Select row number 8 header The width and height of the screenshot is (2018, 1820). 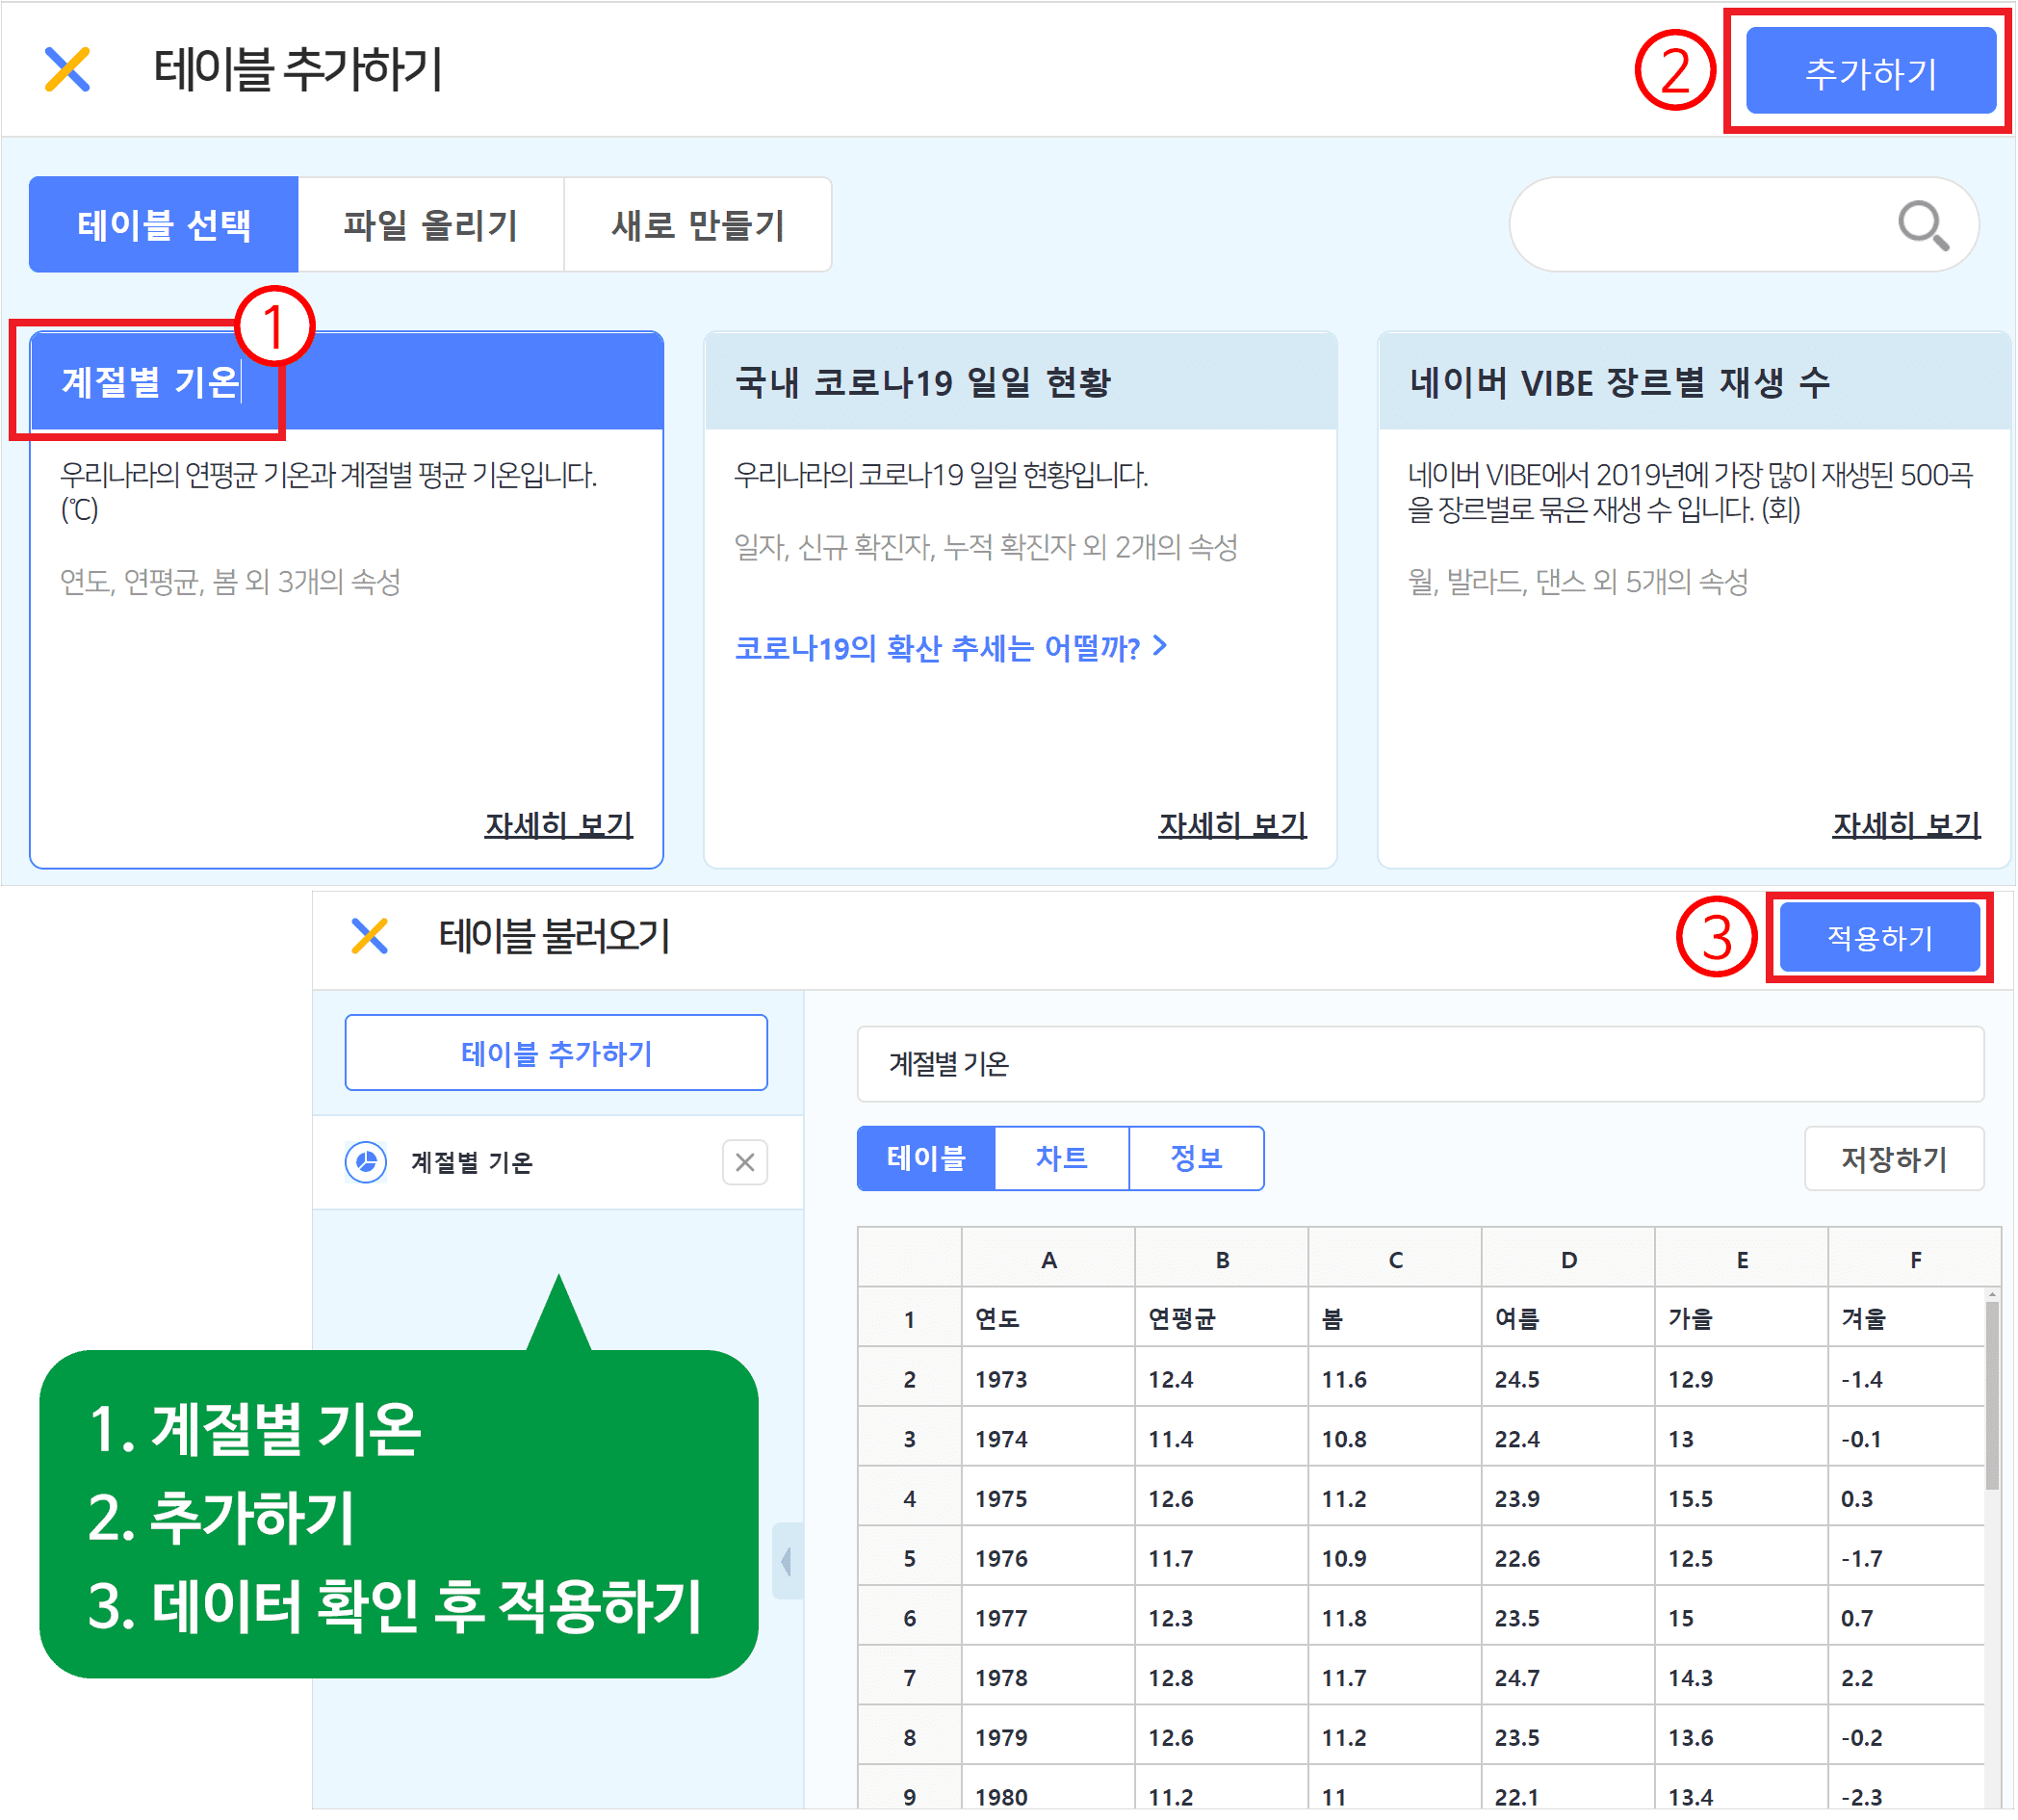[x=910, y=1737]
